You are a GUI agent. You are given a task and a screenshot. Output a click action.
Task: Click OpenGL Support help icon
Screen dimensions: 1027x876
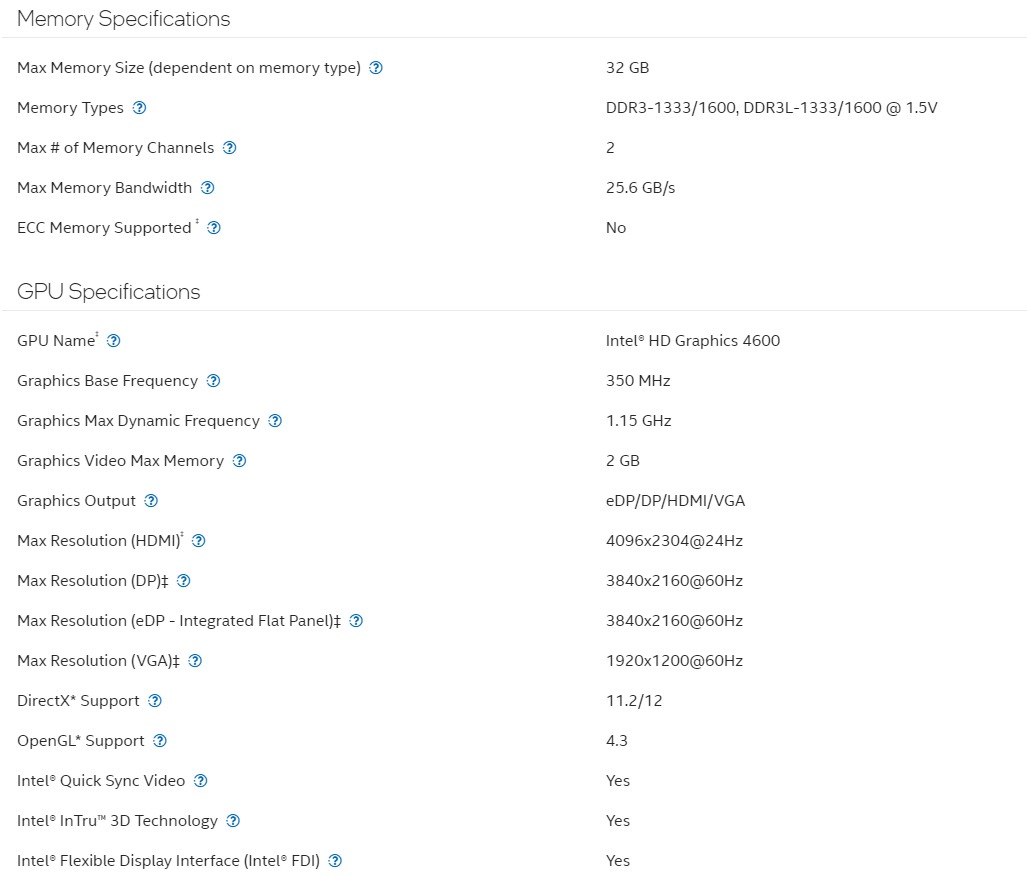pos(160,740)
